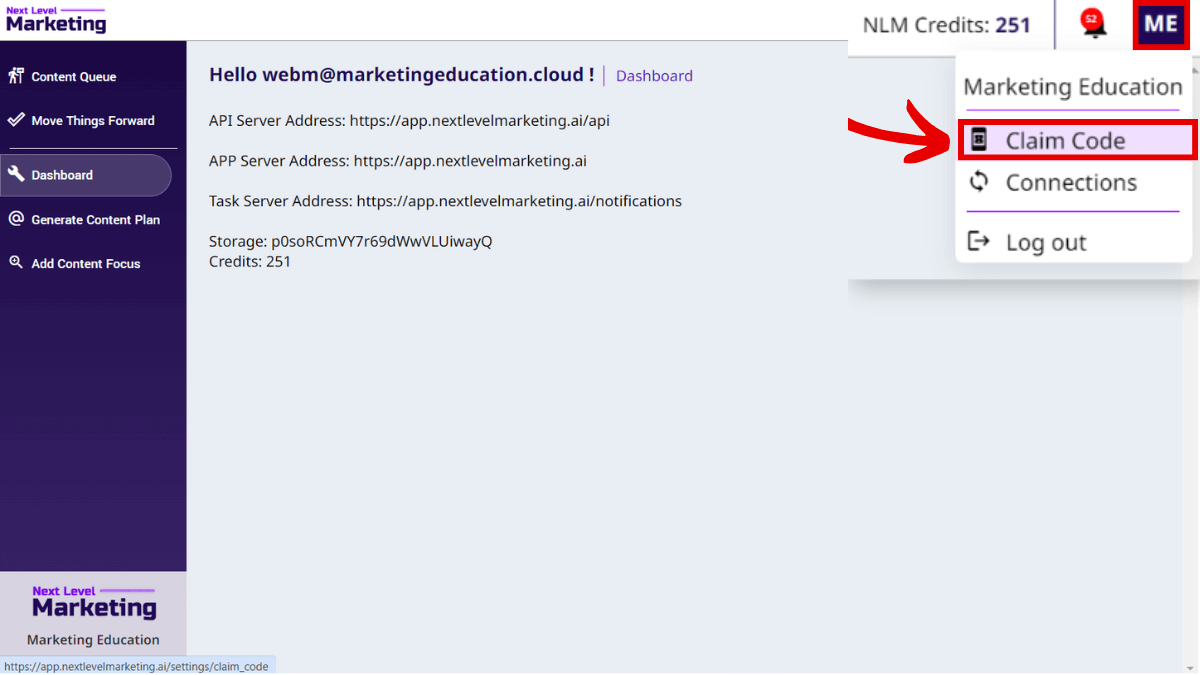
Task: Select Dashboard in the sidebar
Action: 86,175
